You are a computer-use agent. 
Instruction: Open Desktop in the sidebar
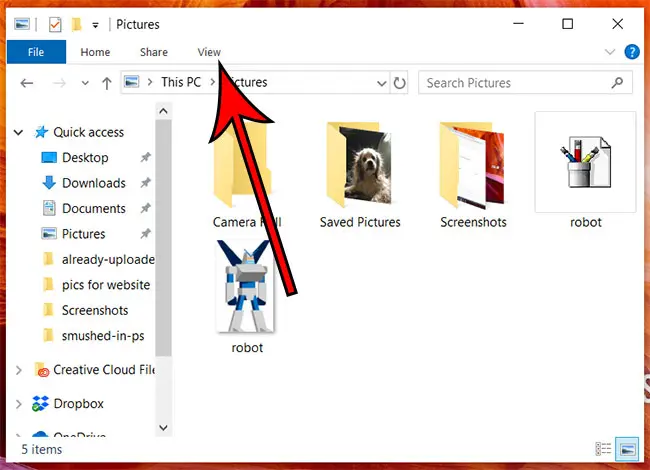point(85,157)
